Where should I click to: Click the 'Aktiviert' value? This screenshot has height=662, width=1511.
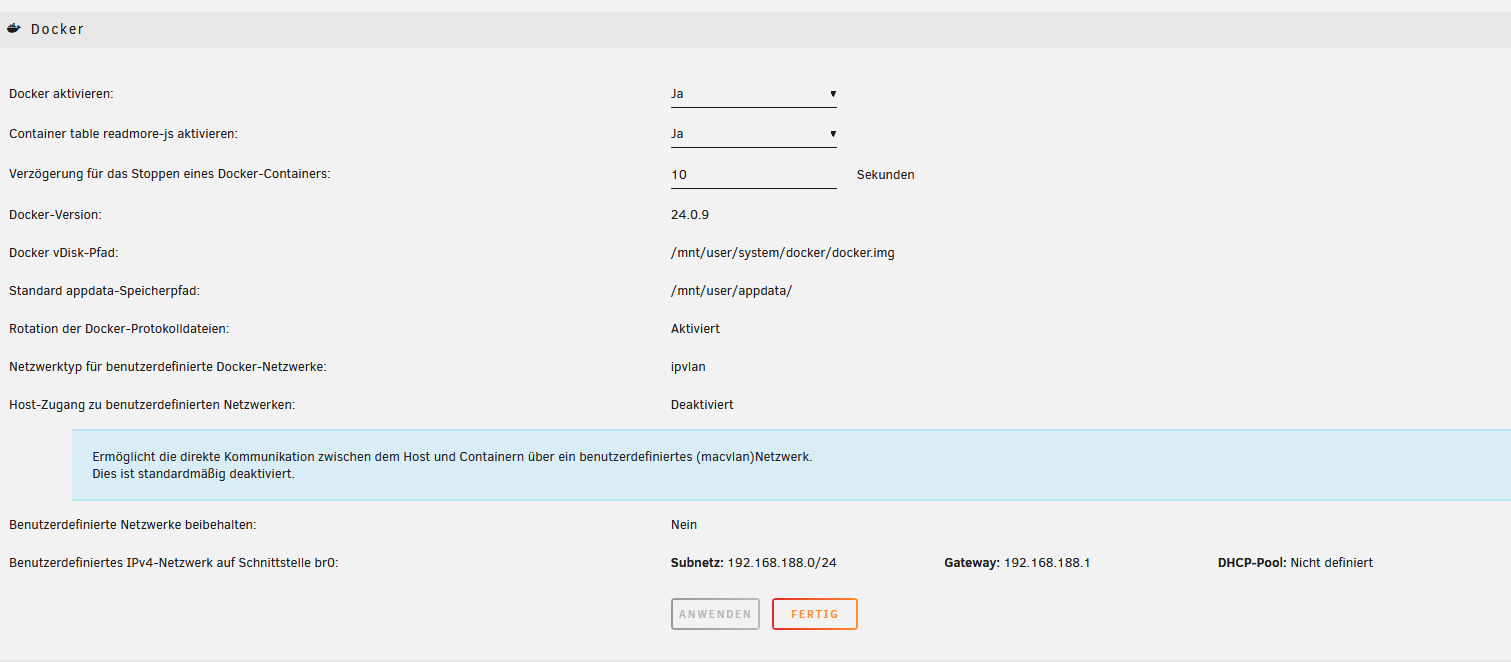click(695, 328)
